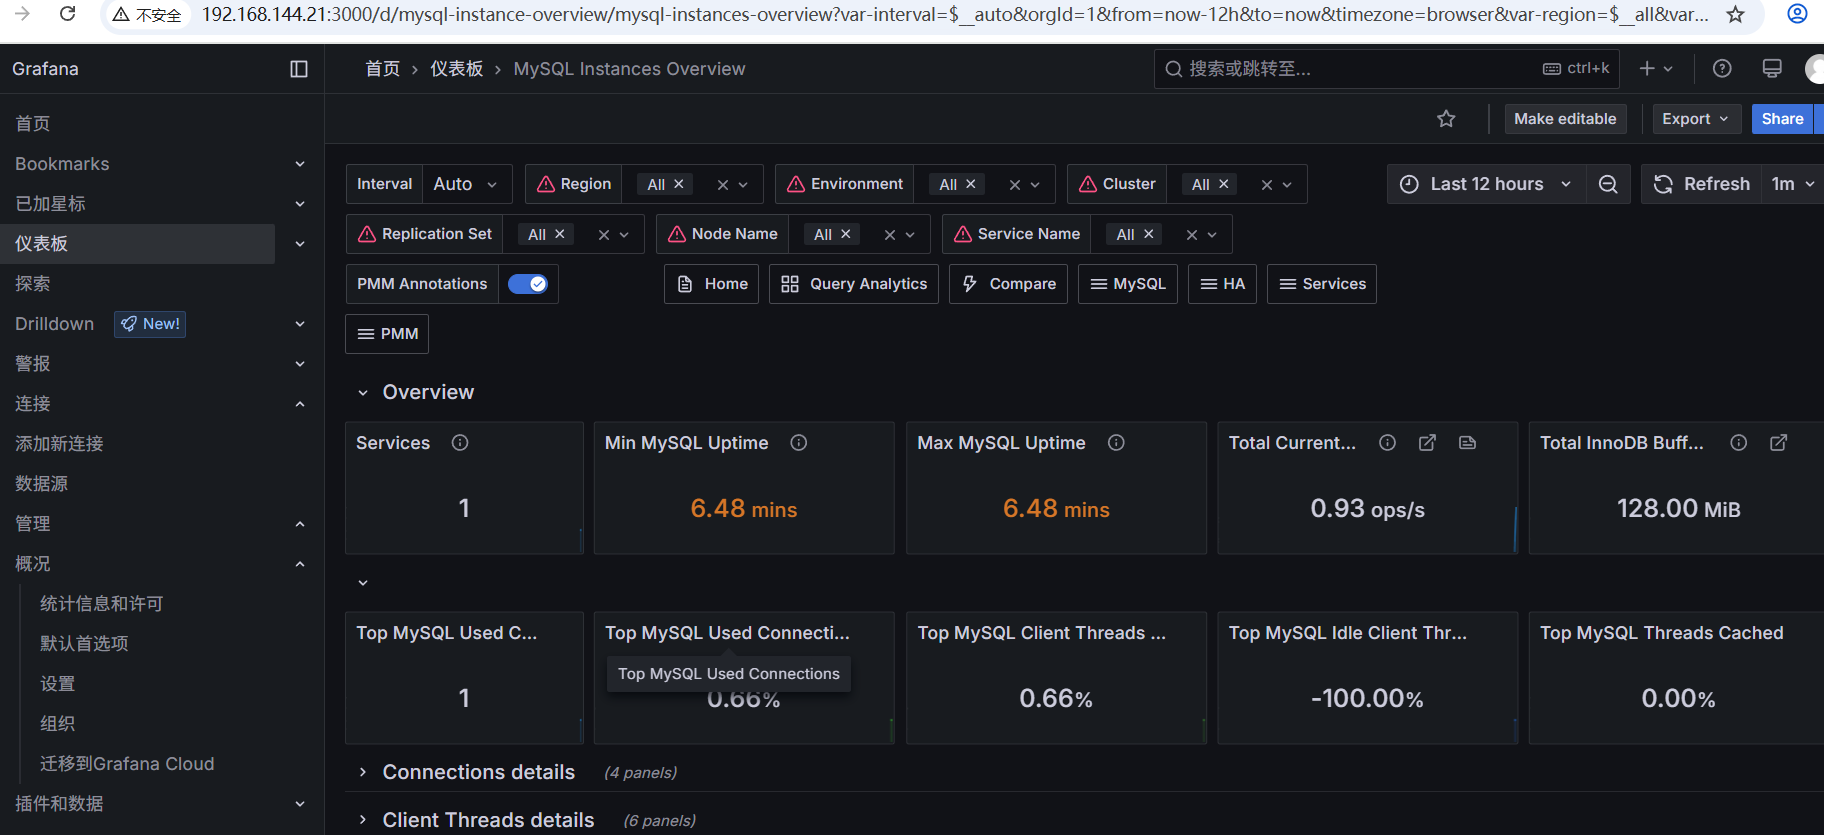This screenshot has width=1824, height=835.
Task: Open 首页 in the sidebar
Action: coord(33,124)
